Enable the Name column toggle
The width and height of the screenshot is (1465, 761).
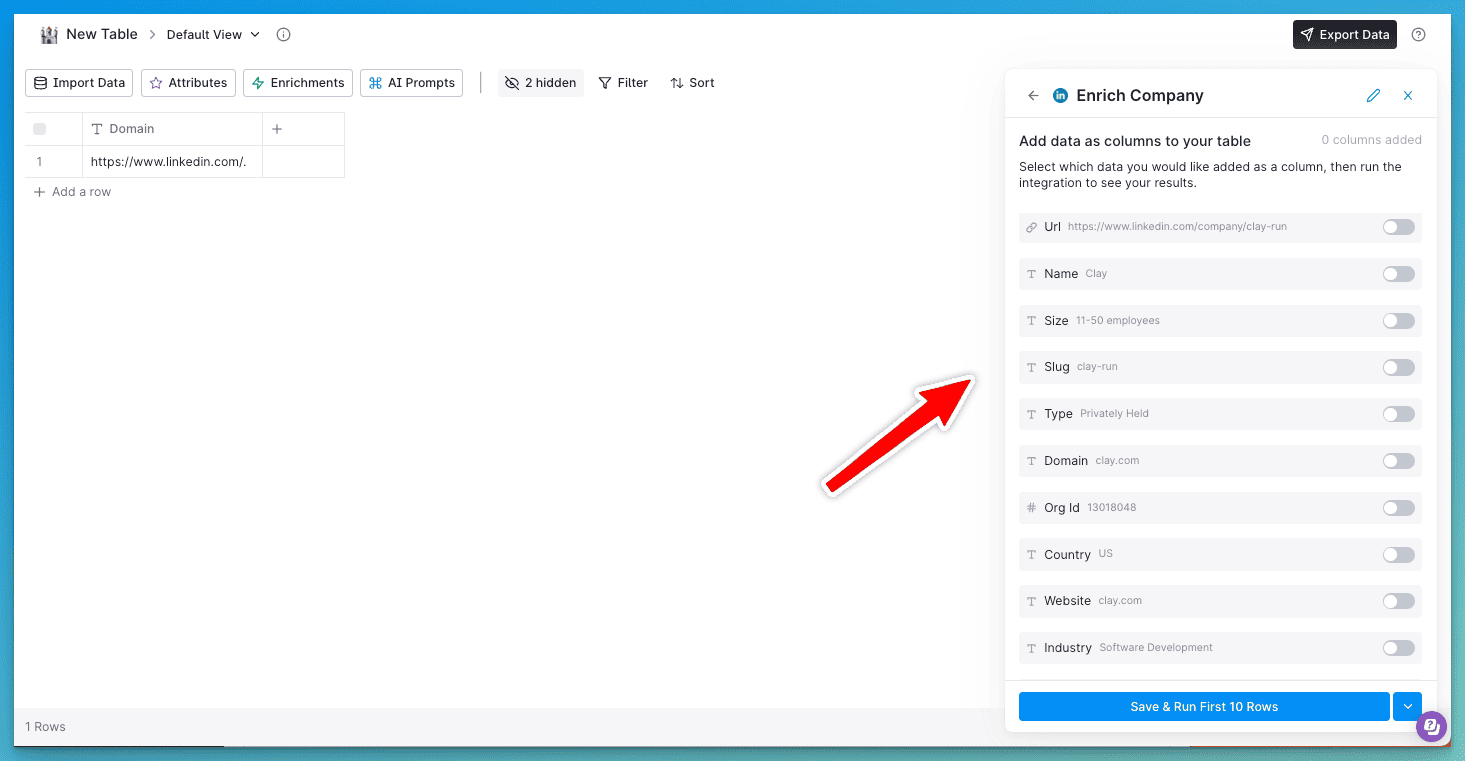1398,274
